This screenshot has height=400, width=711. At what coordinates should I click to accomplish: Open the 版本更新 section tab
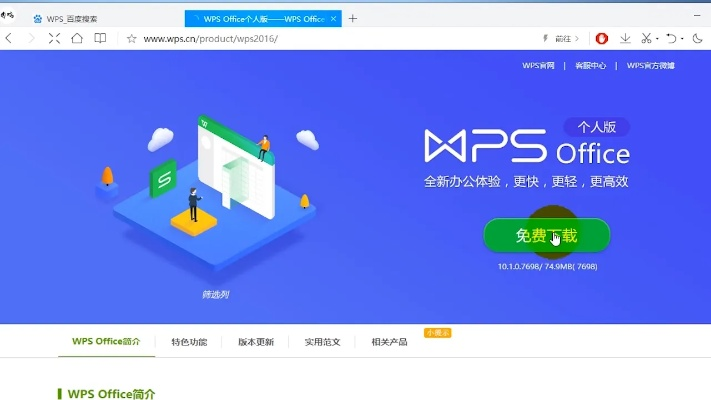point(256,342)
